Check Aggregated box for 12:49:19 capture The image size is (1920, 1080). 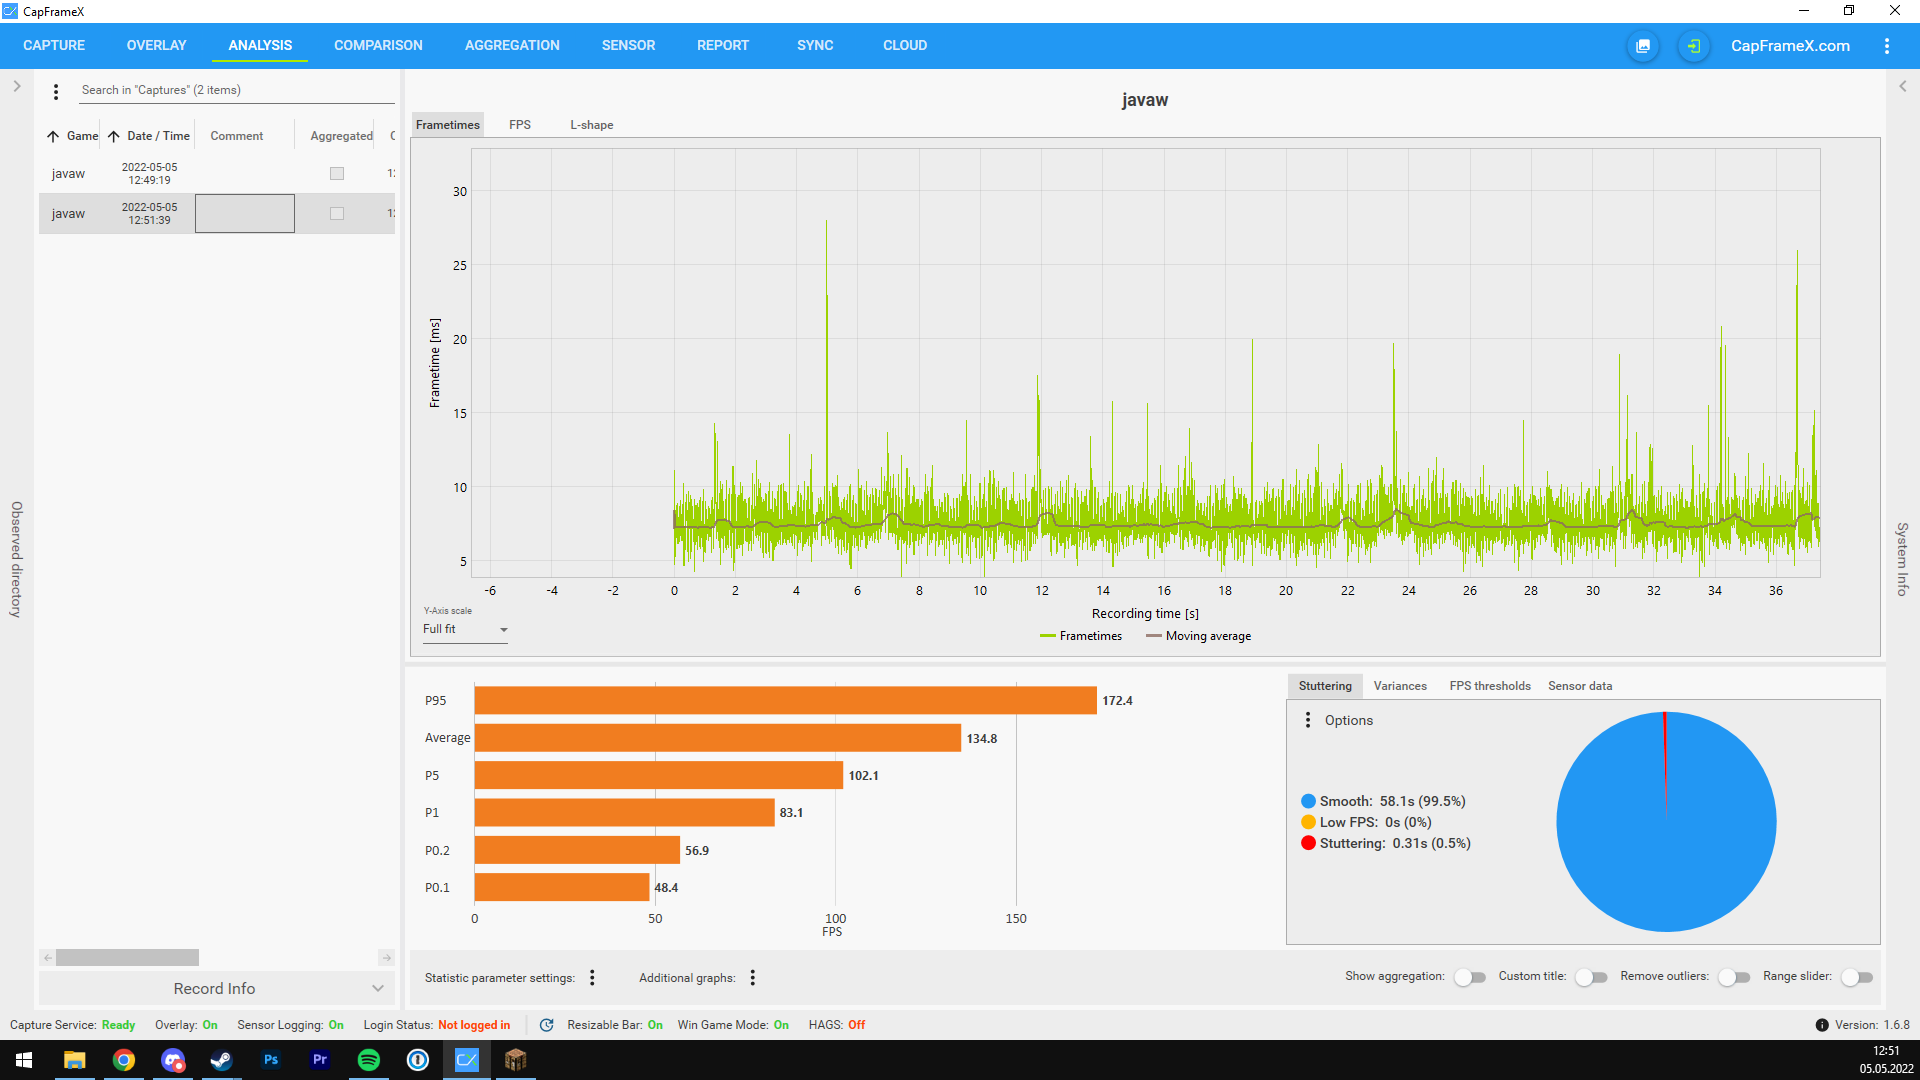coord(337,174)
